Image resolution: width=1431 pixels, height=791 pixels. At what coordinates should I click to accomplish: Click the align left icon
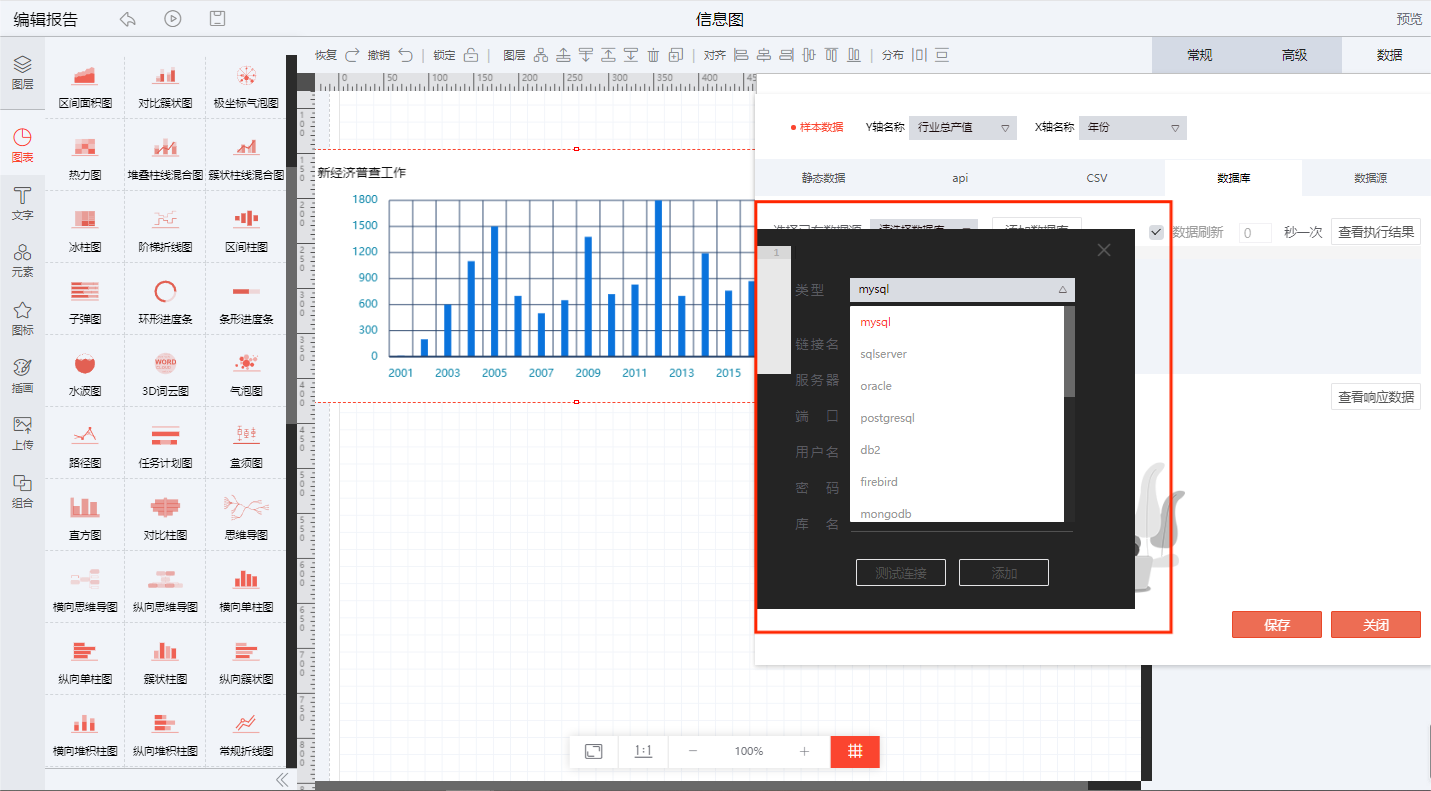coord(741,55)
